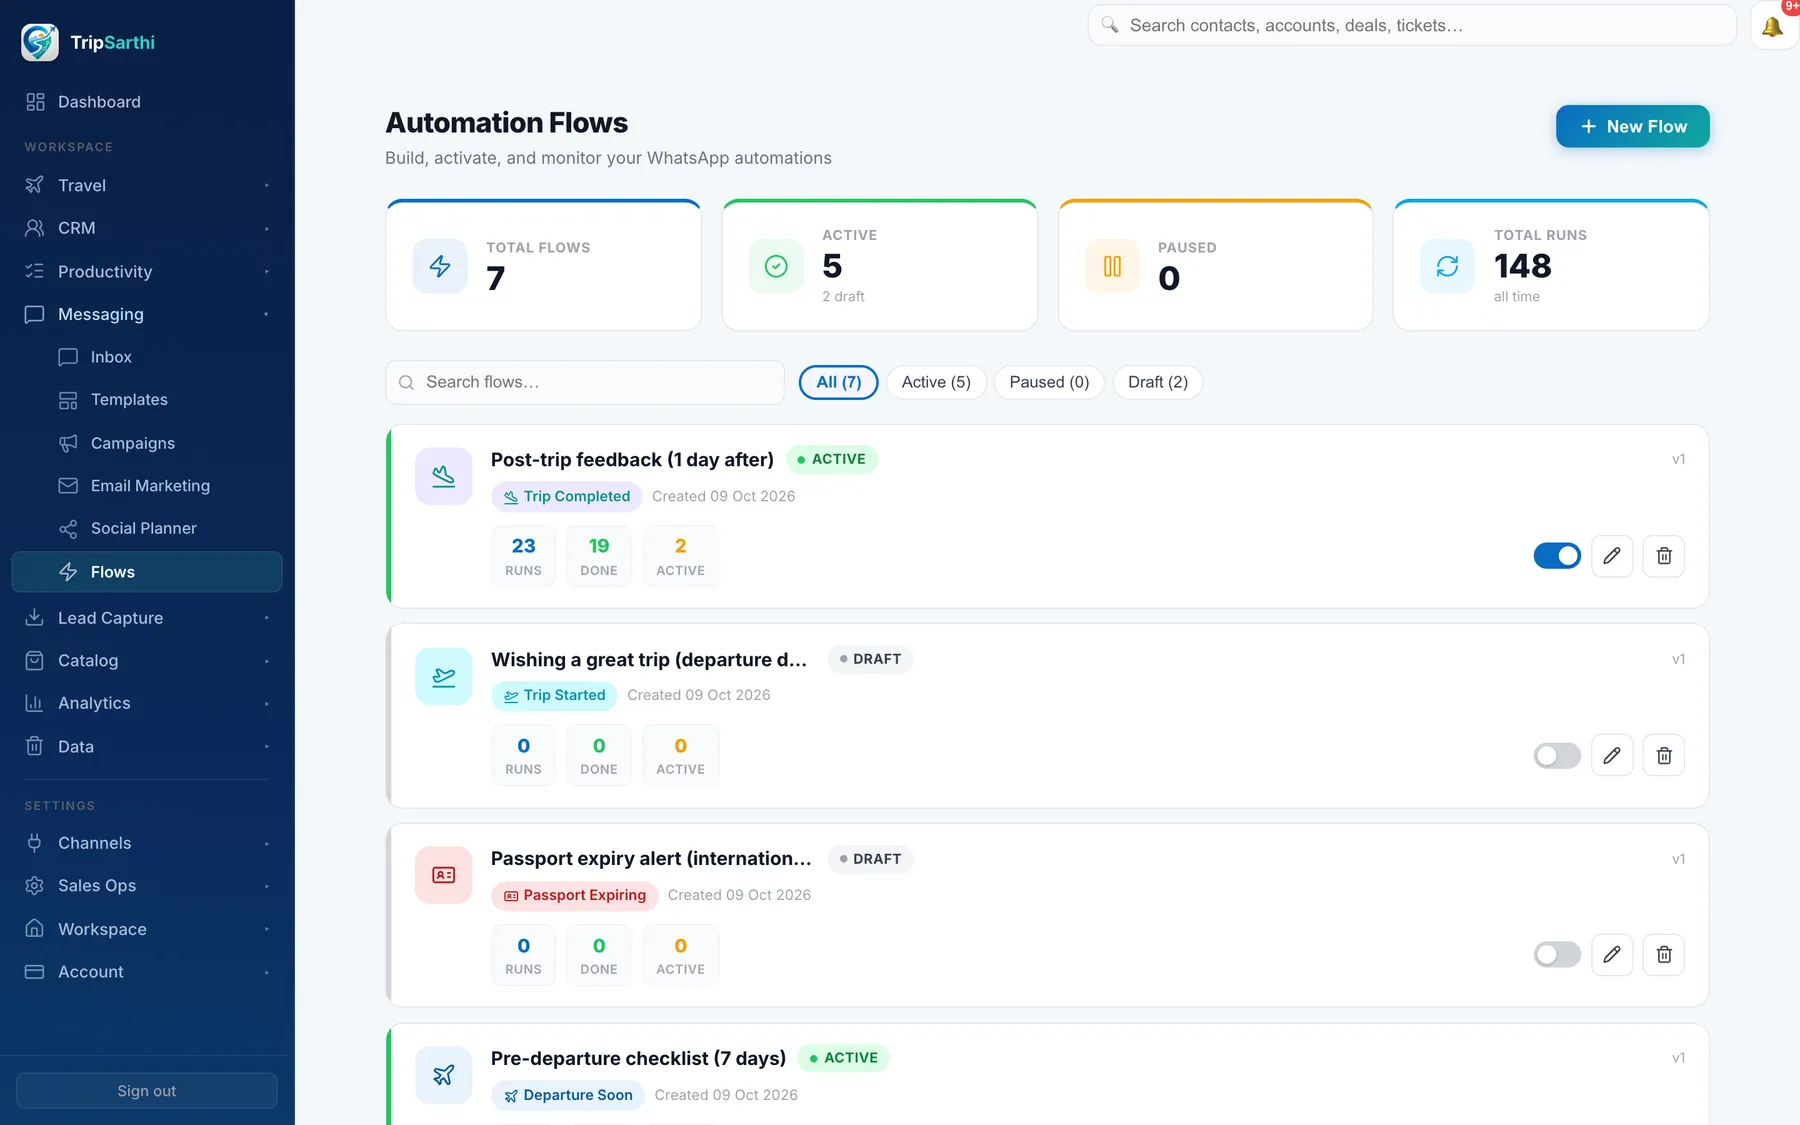Expand the Productivity sidebar section

coord(147,271)
